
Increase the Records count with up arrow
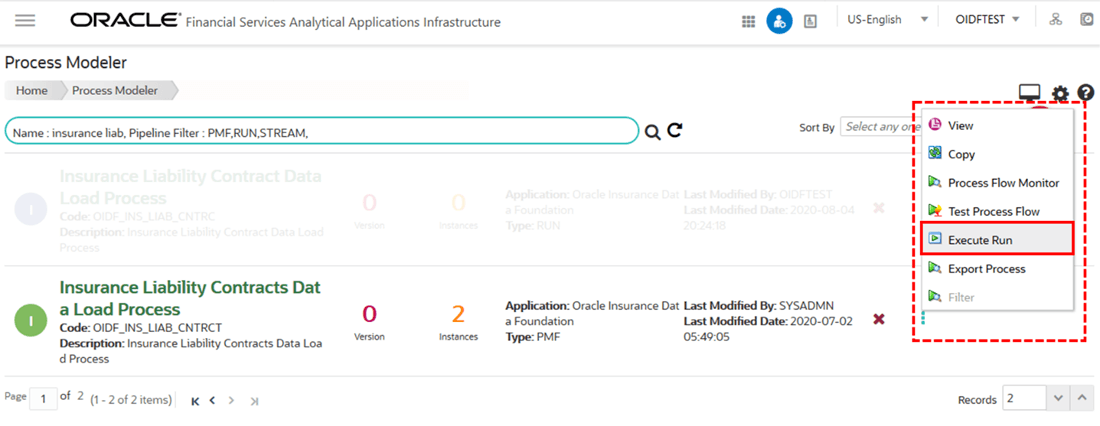[1082, 399]
